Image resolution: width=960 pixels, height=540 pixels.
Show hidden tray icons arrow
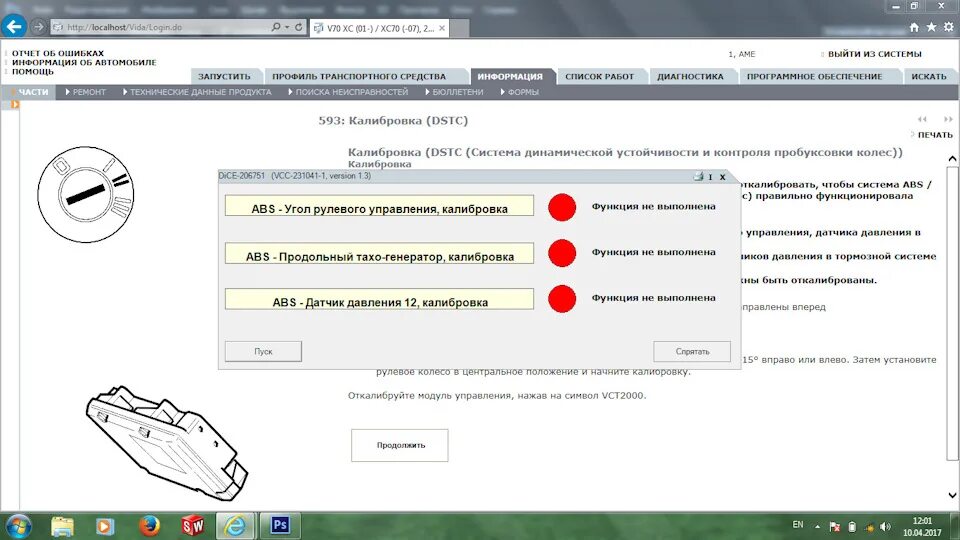pos(817,527)
